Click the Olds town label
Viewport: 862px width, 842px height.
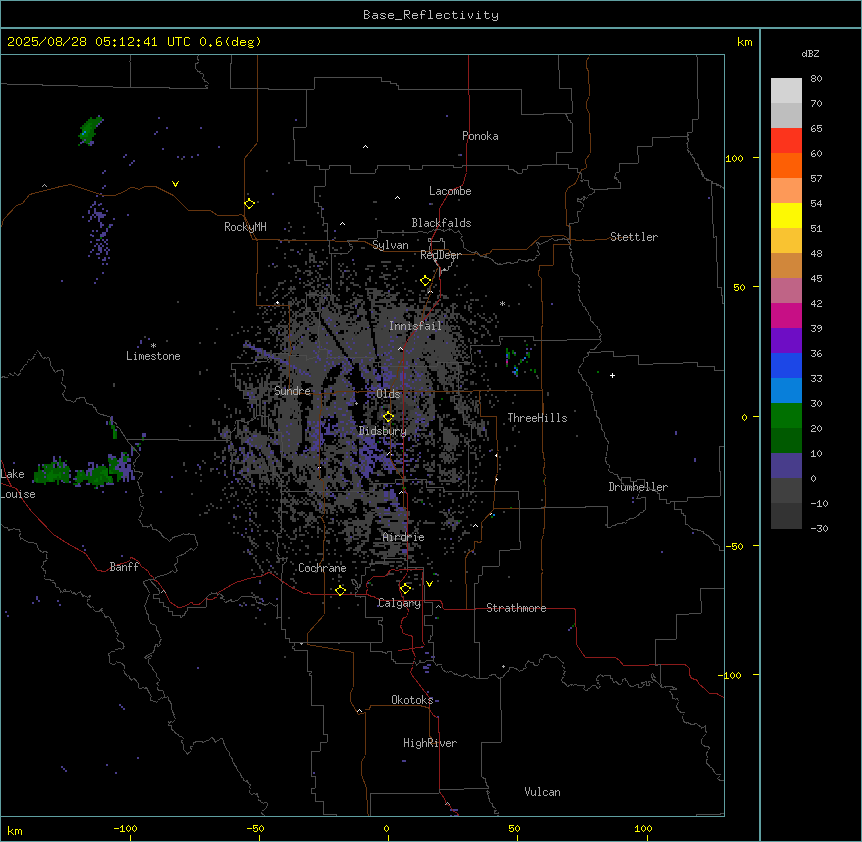point(388,394)
